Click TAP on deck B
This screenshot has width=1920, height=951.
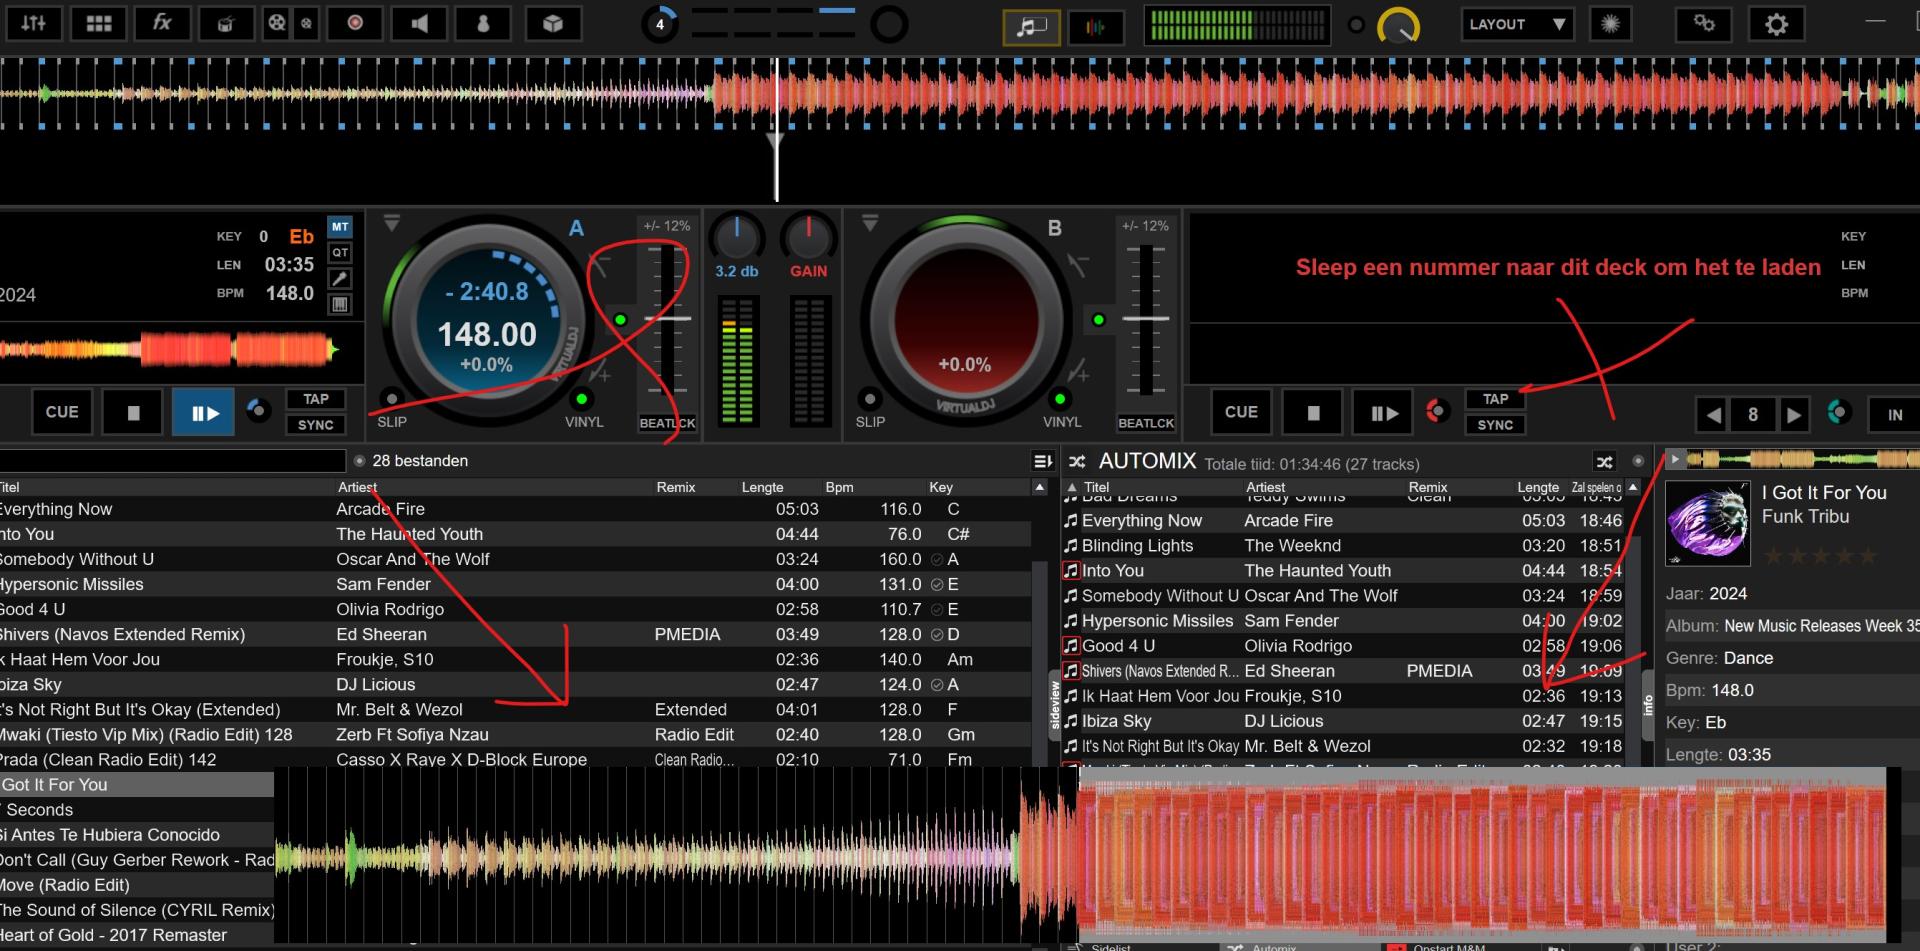point(1495,399)
